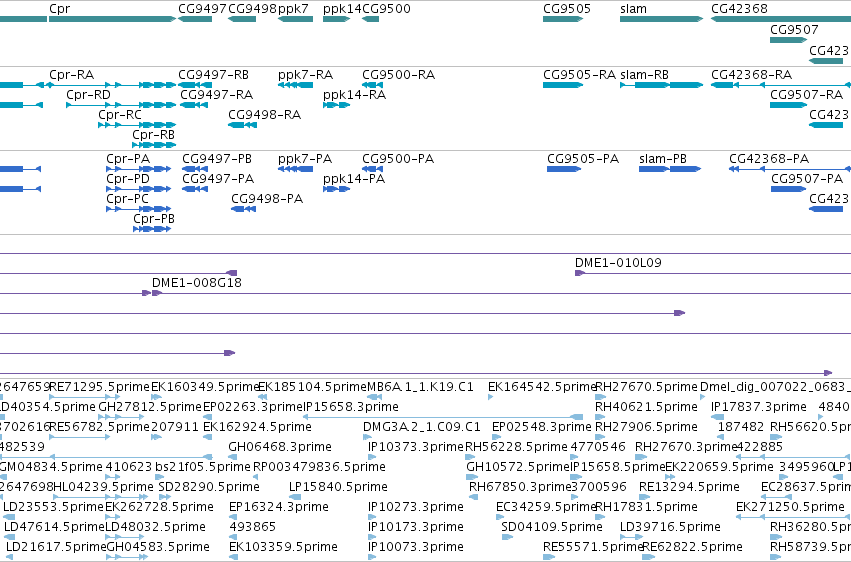Select the CG9500 gene feature
Screen dimensions: 851x562
[x=371, y=19]
